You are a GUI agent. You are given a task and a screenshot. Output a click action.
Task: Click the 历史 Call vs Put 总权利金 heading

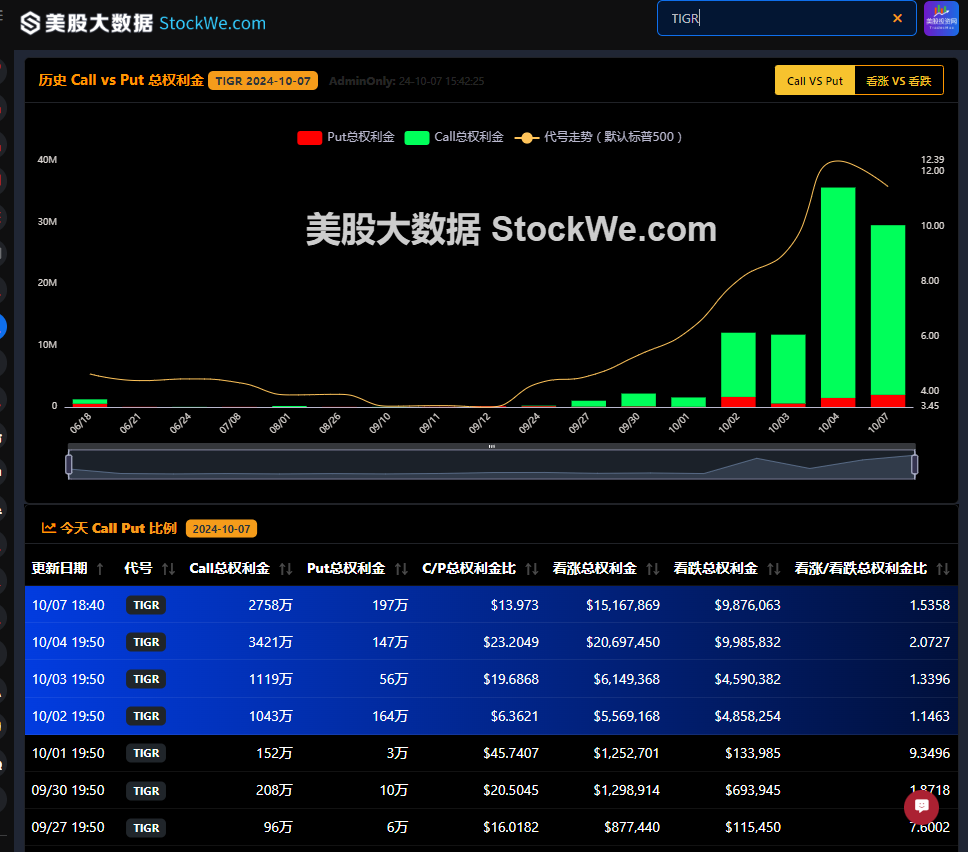coord(121,80)
